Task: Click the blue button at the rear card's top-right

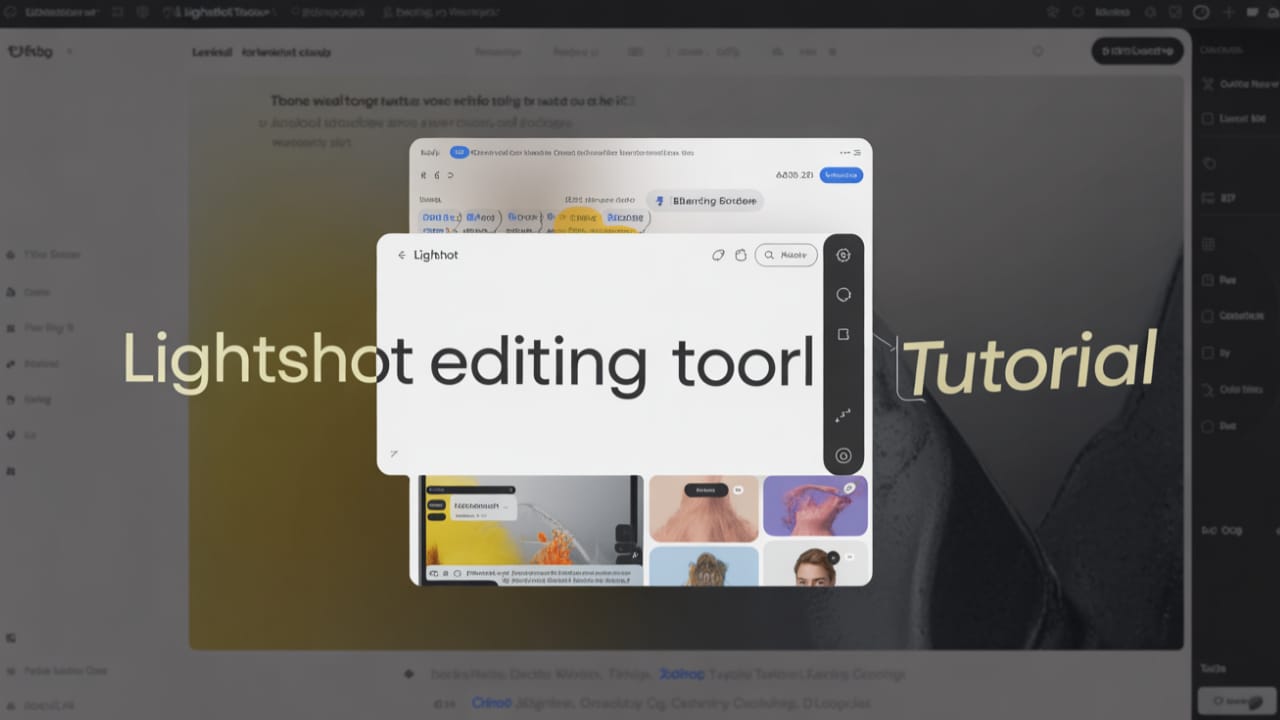Action: tap(840, 175)
